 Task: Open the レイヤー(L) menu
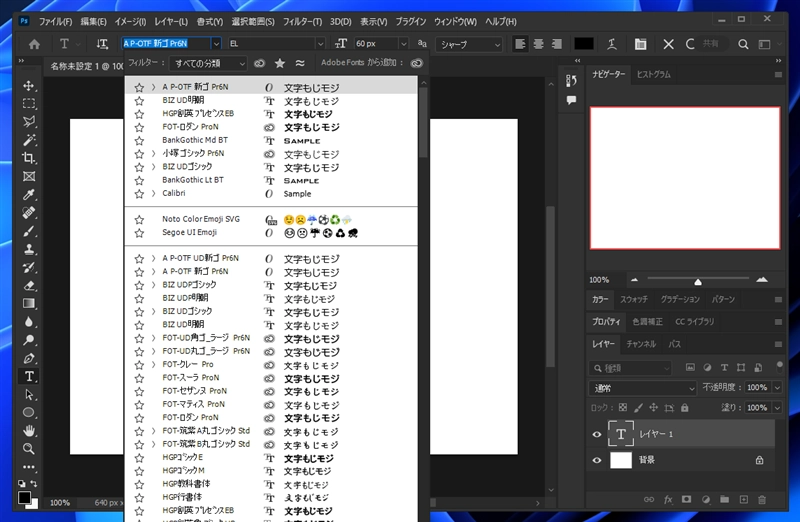171,21
